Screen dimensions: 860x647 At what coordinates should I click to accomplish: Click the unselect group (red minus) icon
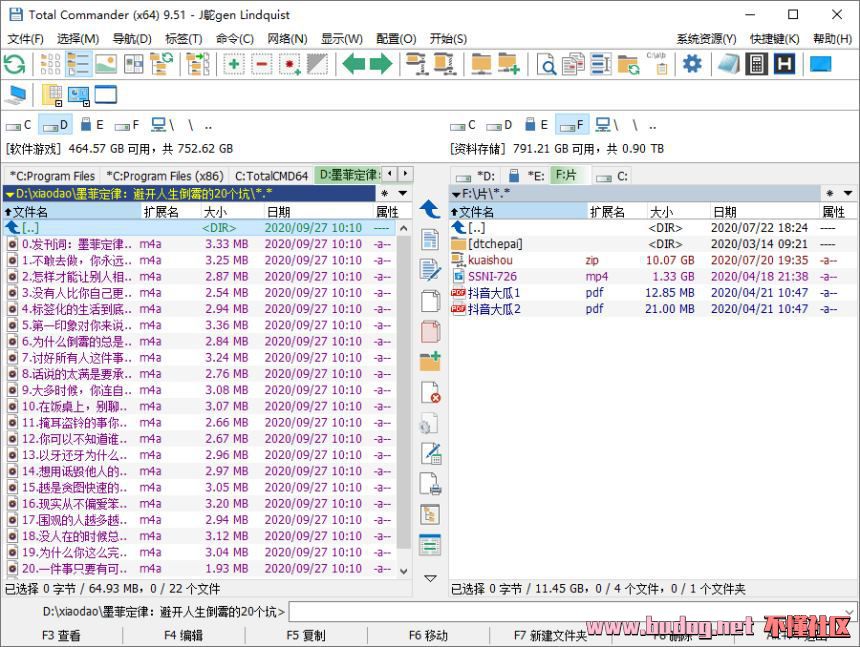tap(262, 64)
